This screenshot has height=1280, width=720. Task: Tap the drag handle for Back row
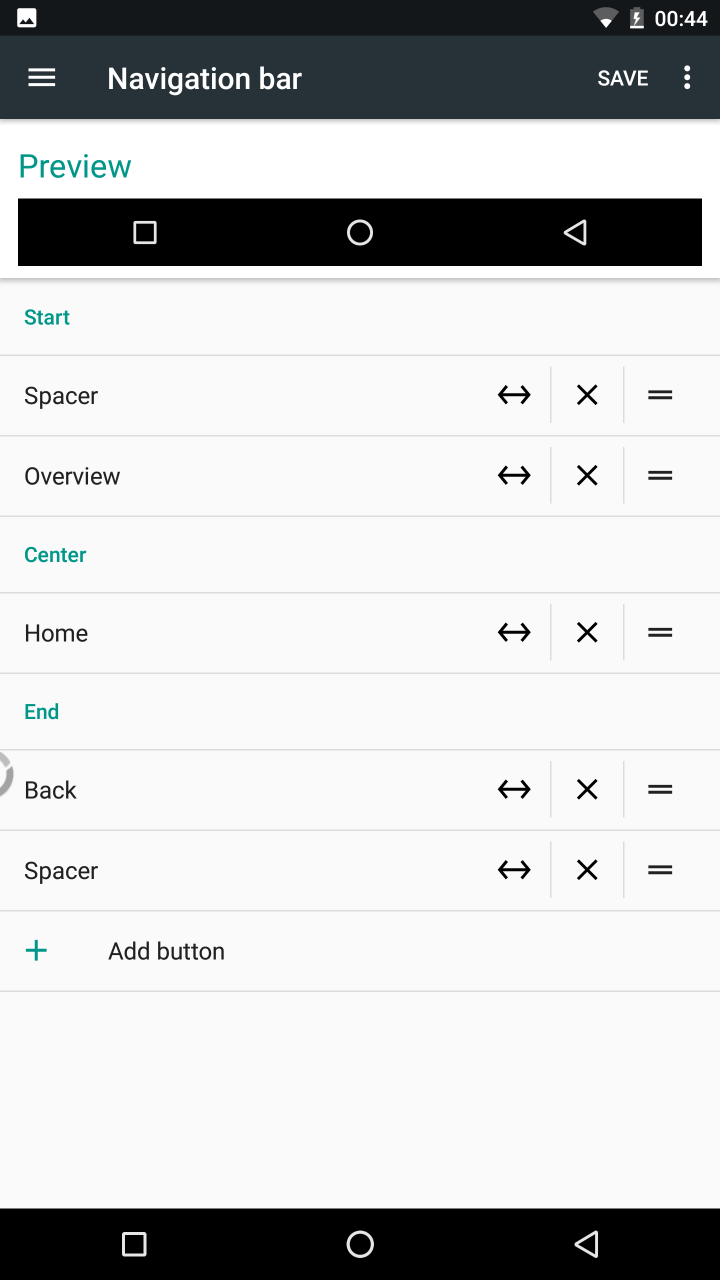[660, 790]
